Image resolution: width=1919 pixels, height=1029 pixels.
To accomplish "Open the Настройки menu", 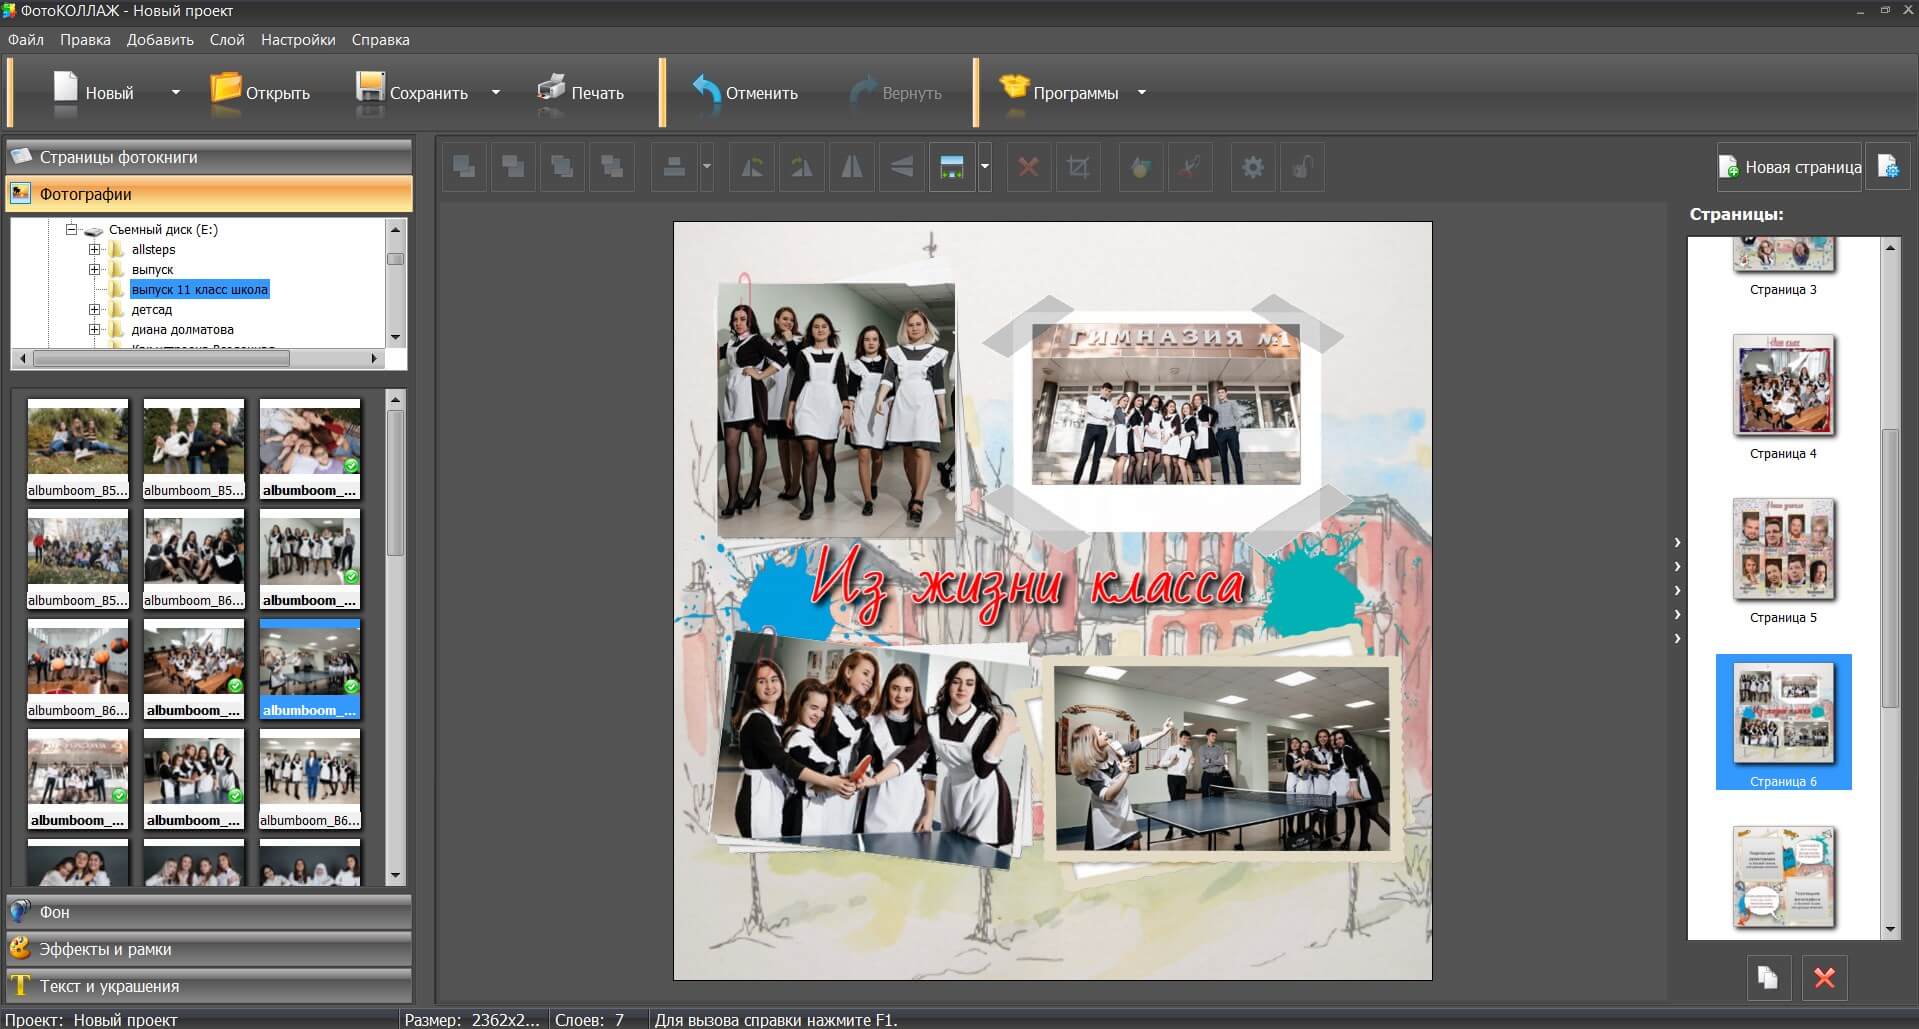I will click(x=298, y=40).
